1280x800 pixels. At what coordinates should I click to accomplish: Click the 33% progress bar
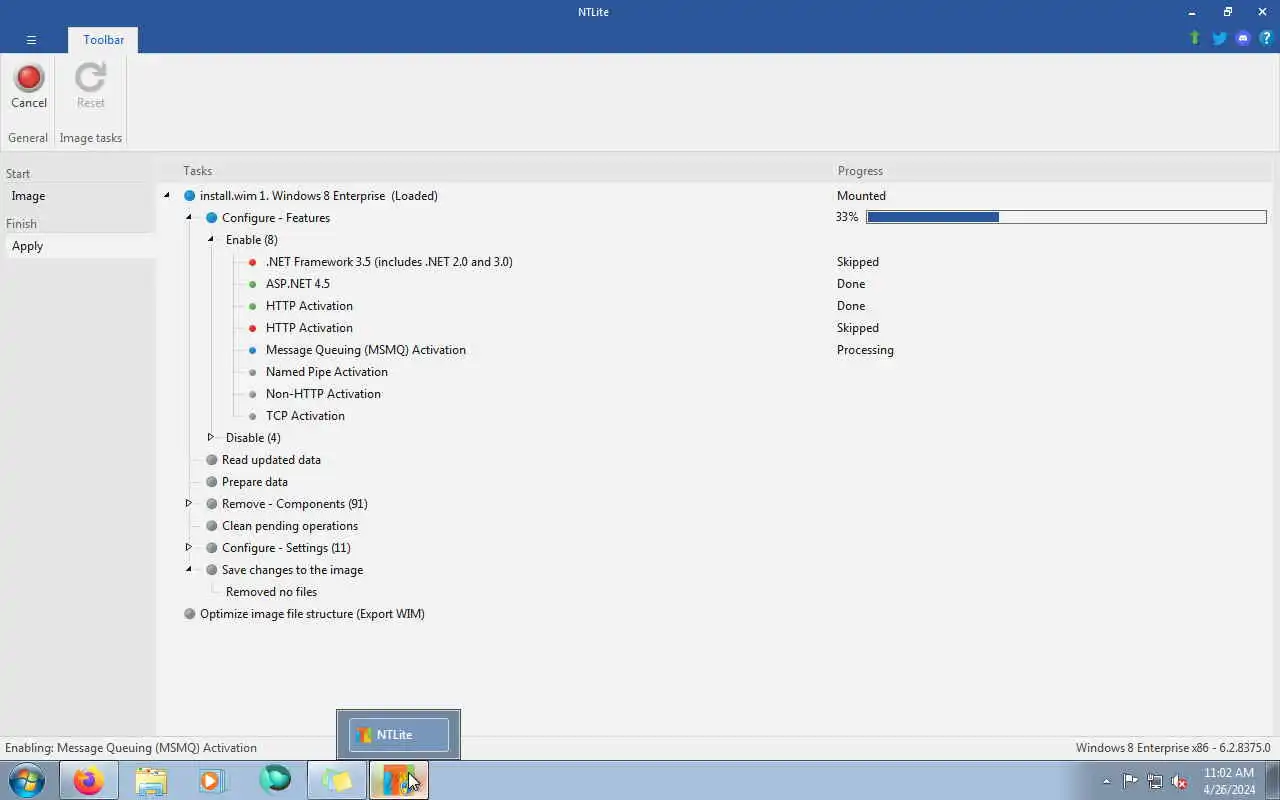click(x=1066, y=217)
